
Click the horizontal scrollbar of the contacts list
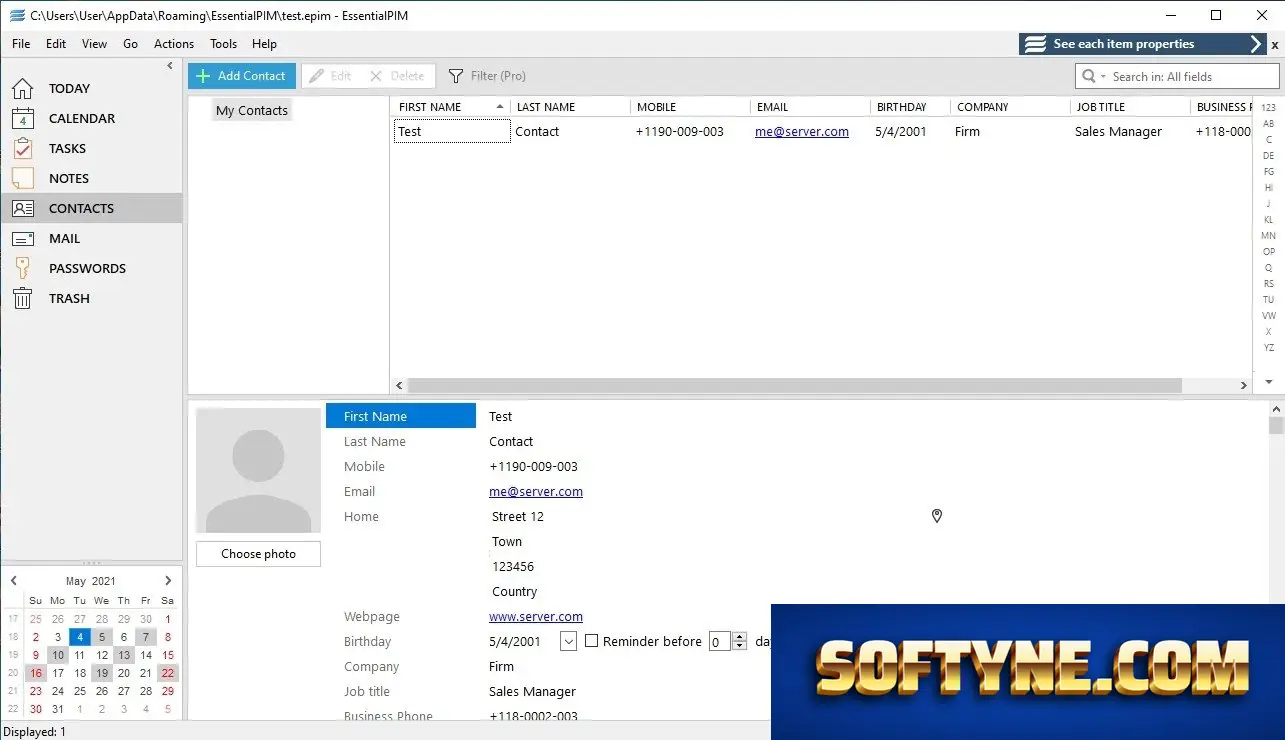pyautogui.click(x=795, y=385)
